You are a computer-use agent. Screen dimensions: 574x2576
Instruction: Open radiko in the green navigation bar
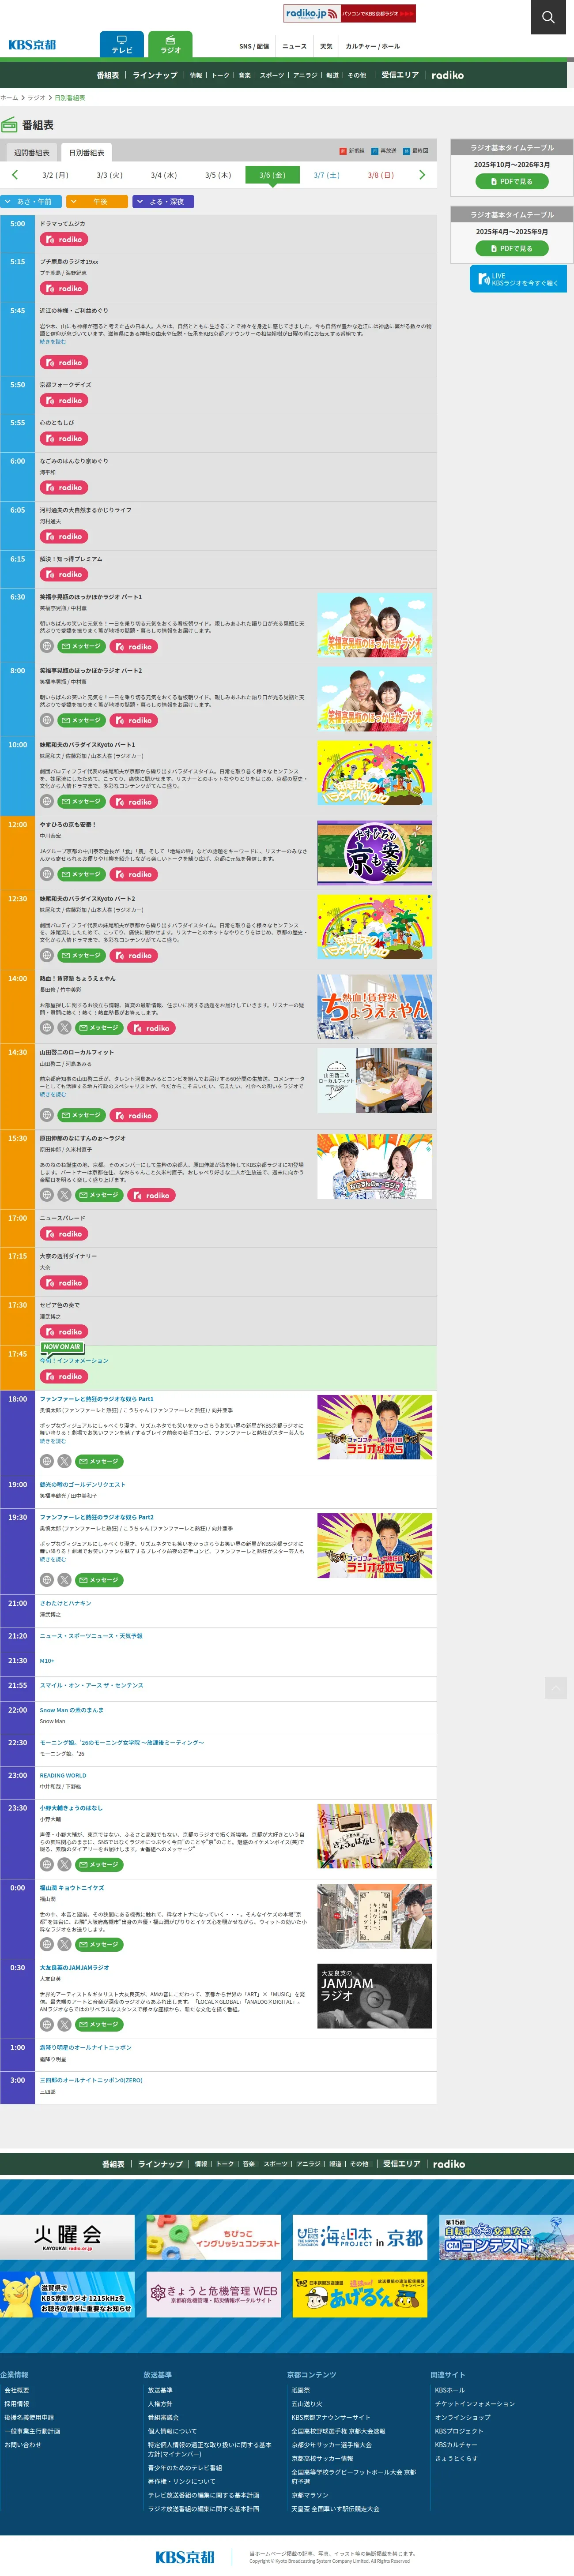point(448,75)
